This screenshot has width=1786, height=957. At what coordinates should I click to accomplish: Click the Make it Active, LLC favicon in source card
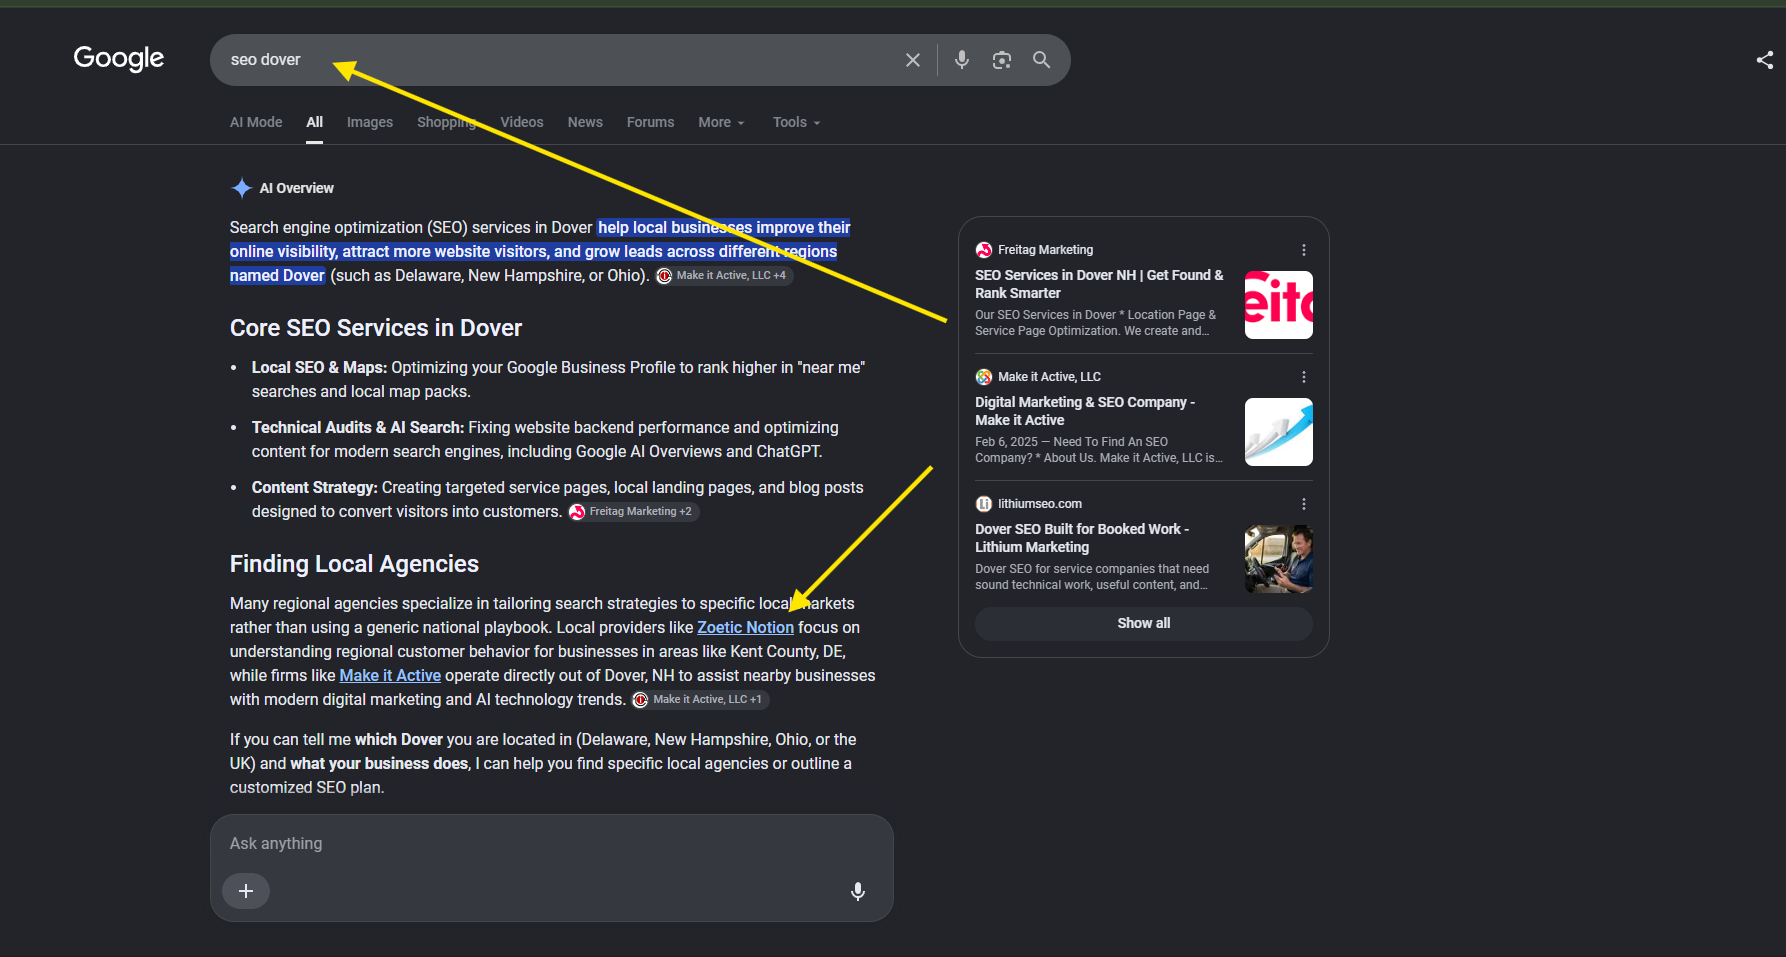[984, 377]
